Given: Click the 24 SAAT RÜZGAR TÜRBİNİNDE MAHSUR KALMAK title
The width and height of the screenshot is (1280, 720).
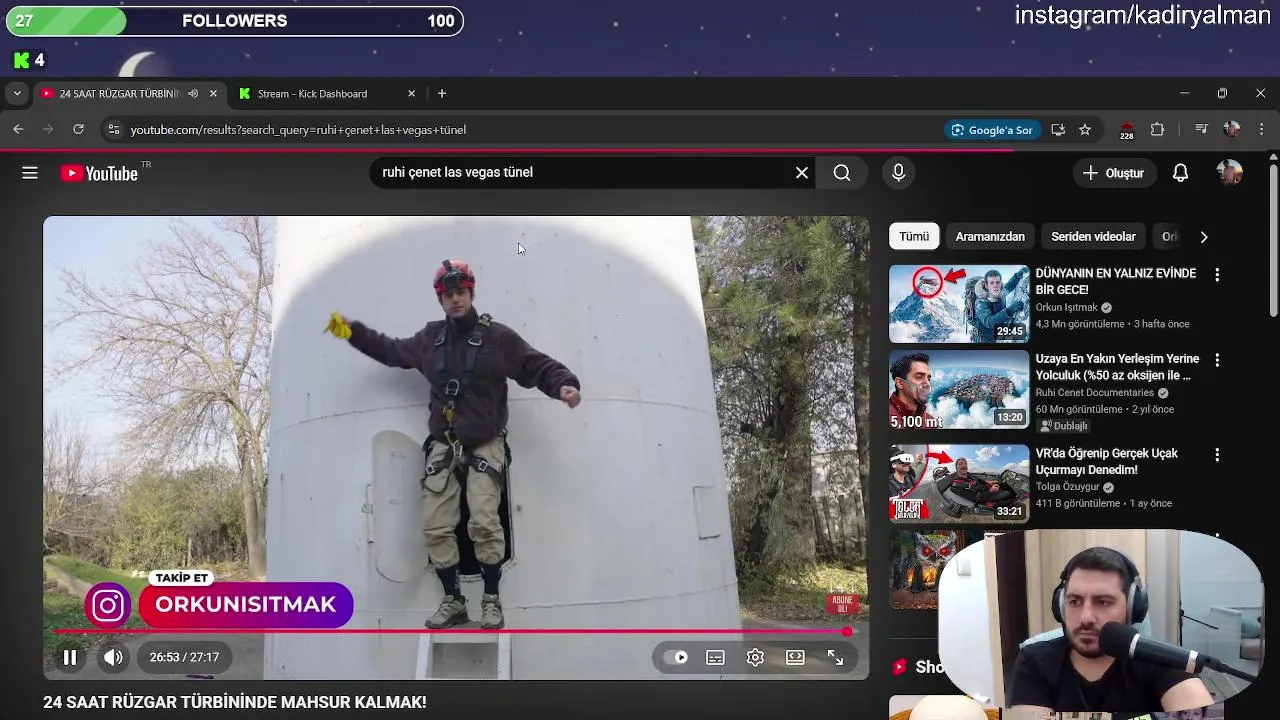Looking at the screenshot, I should [235, 703].
